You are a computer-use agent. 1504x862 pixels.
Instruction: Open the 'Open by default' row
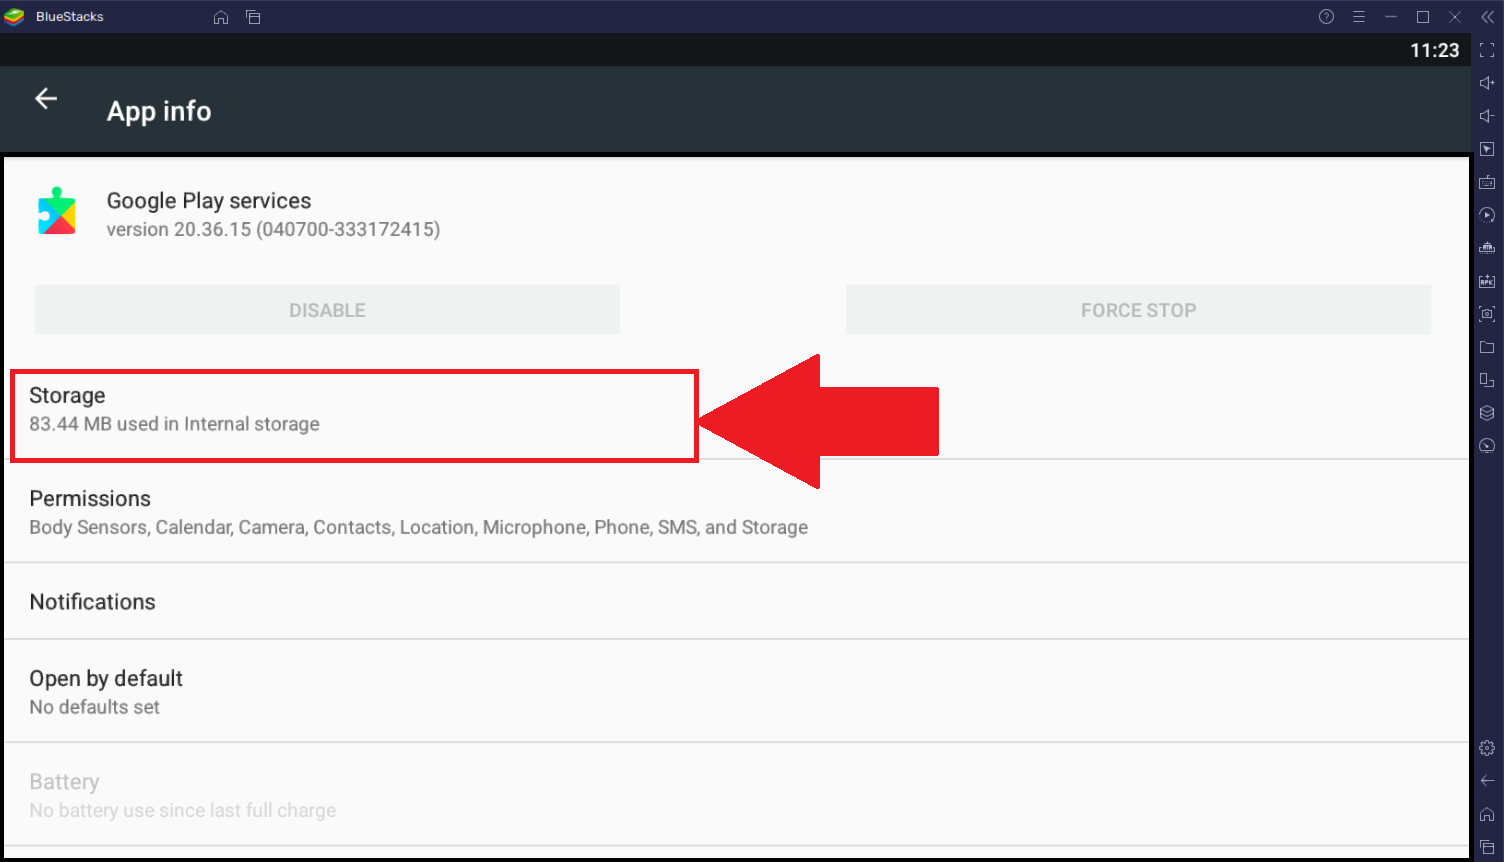[x=737, y=691]
